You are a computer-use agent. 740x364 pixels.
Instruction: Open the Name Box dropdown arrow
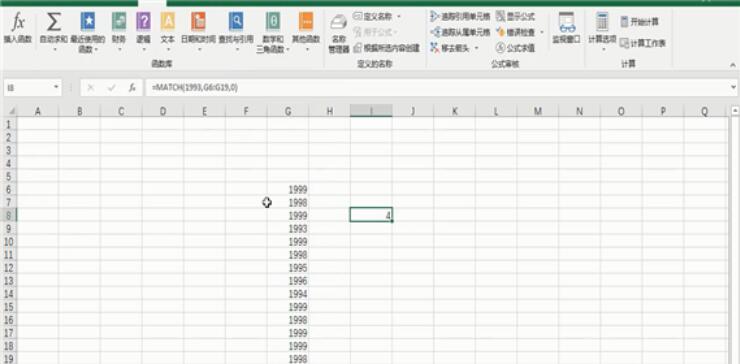56,87
